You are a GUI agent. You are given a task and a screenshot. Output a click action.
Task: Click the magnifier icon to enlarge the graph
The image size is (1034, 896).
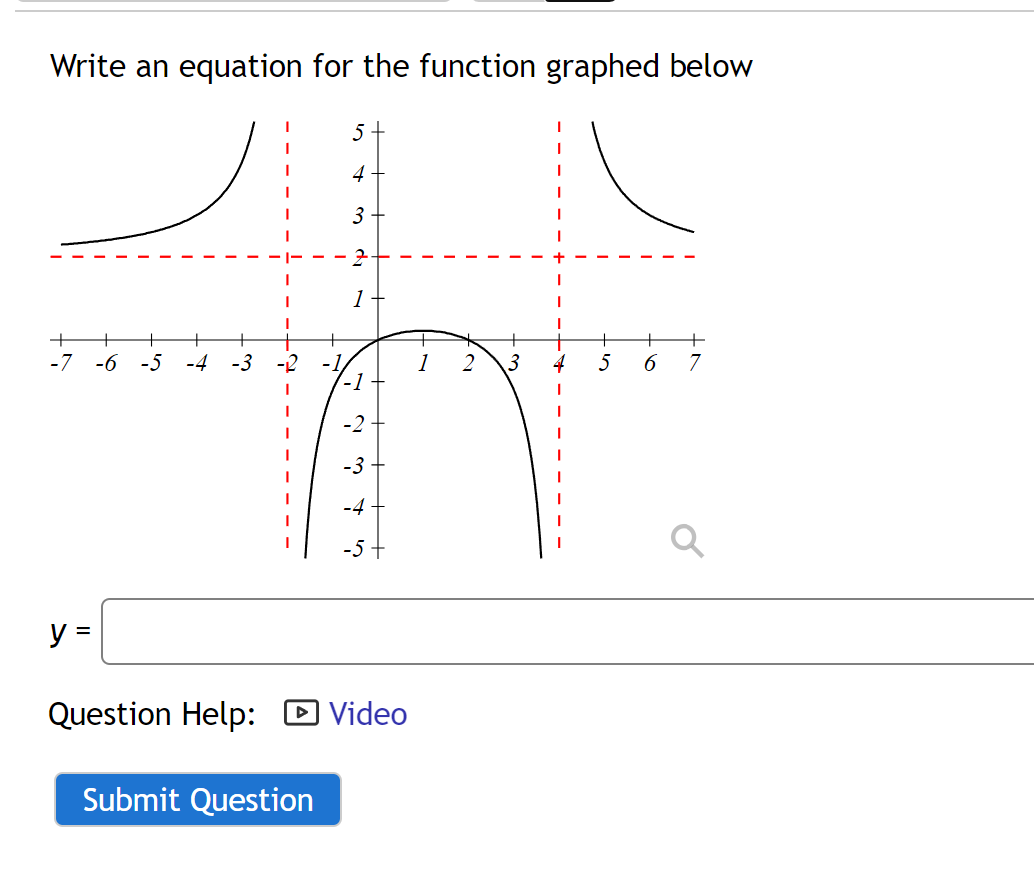pos(686,541)
